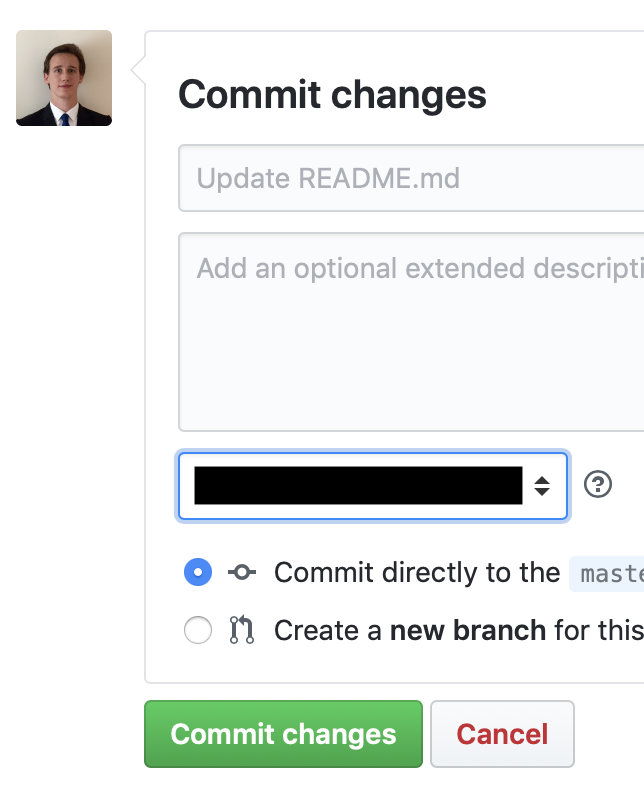Click the user profile avatar picture

coord(63,78)
